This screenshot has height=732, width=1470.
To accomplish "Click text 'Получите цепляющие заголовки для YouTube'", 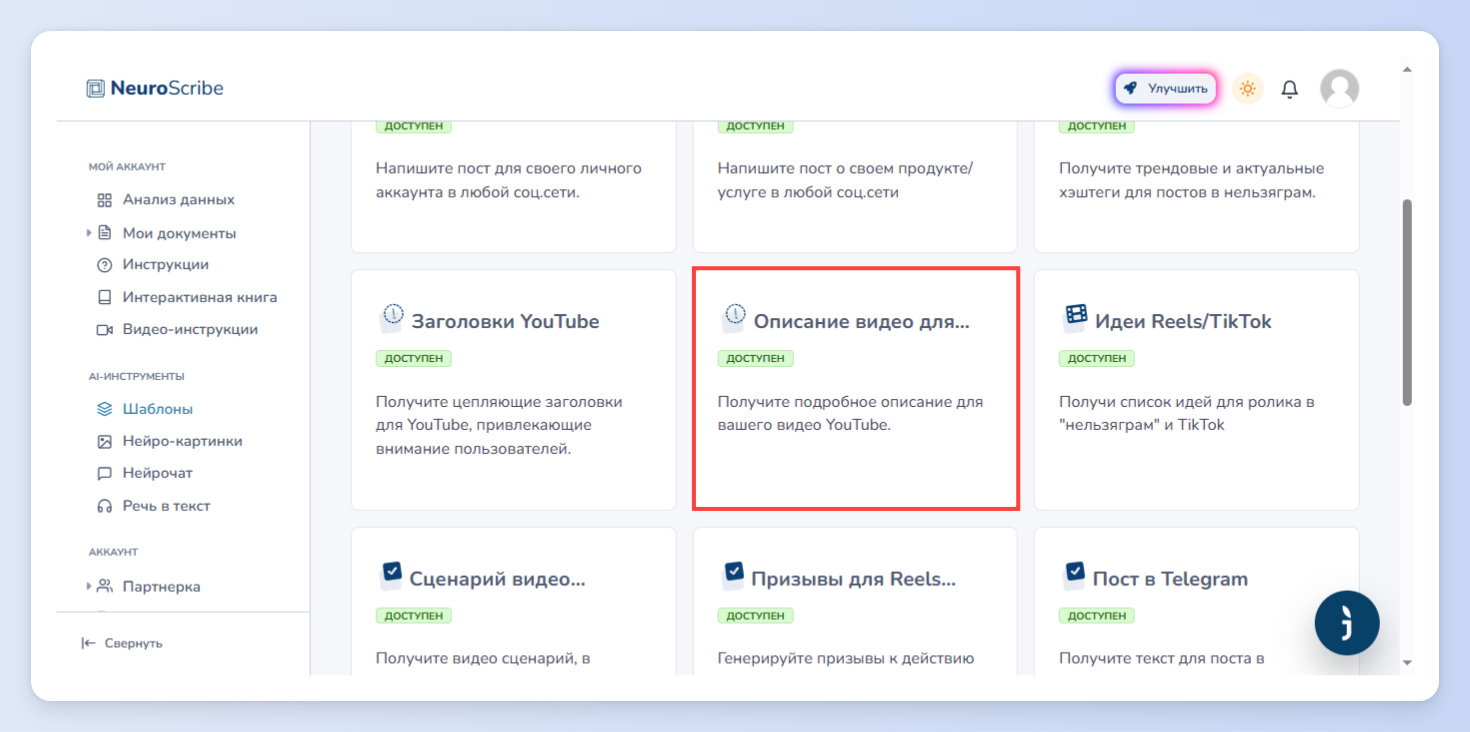I will coord(499,413).
